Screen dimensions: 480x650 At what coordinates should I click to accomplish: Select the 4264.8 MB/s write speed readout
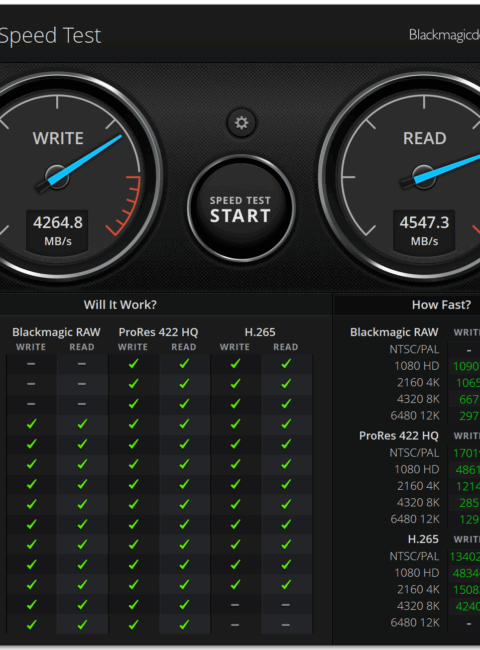58,230
